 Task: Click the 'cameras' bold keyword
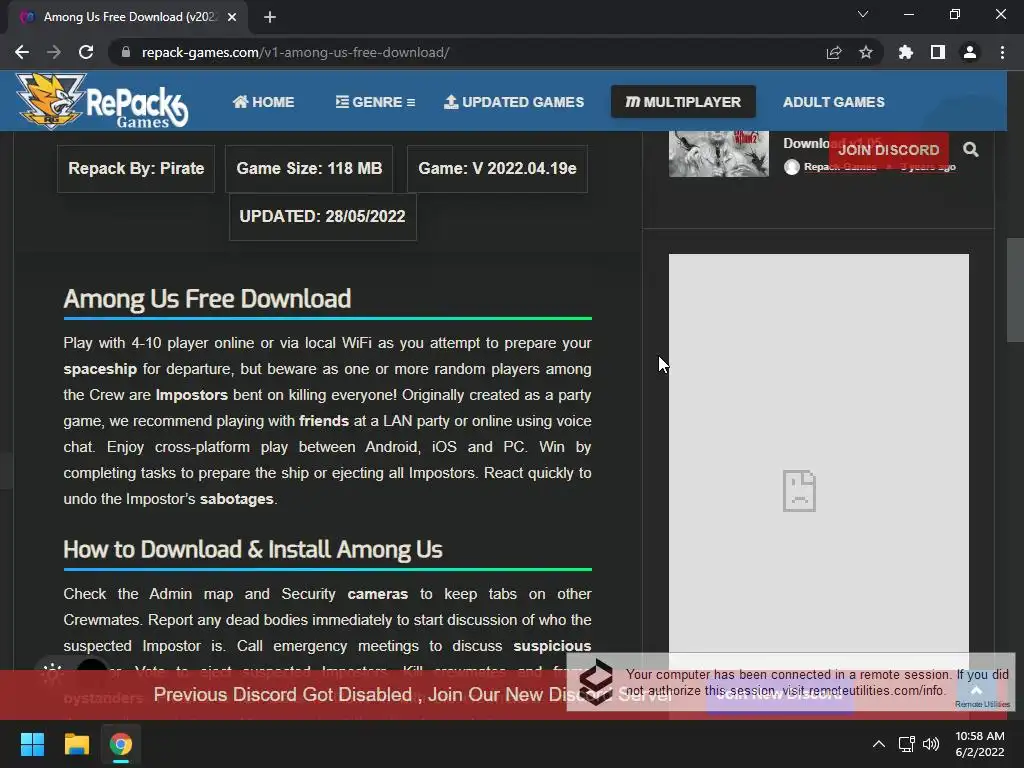pyautogui.click(x=377, y=594)
